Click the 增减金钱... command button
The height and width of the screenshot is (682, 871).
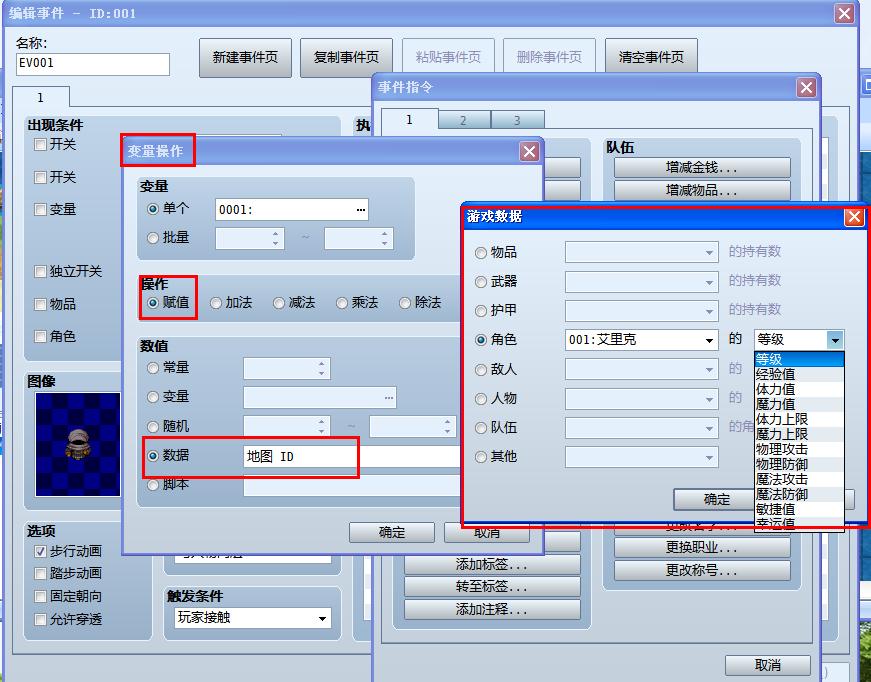[x=702, y=167]
